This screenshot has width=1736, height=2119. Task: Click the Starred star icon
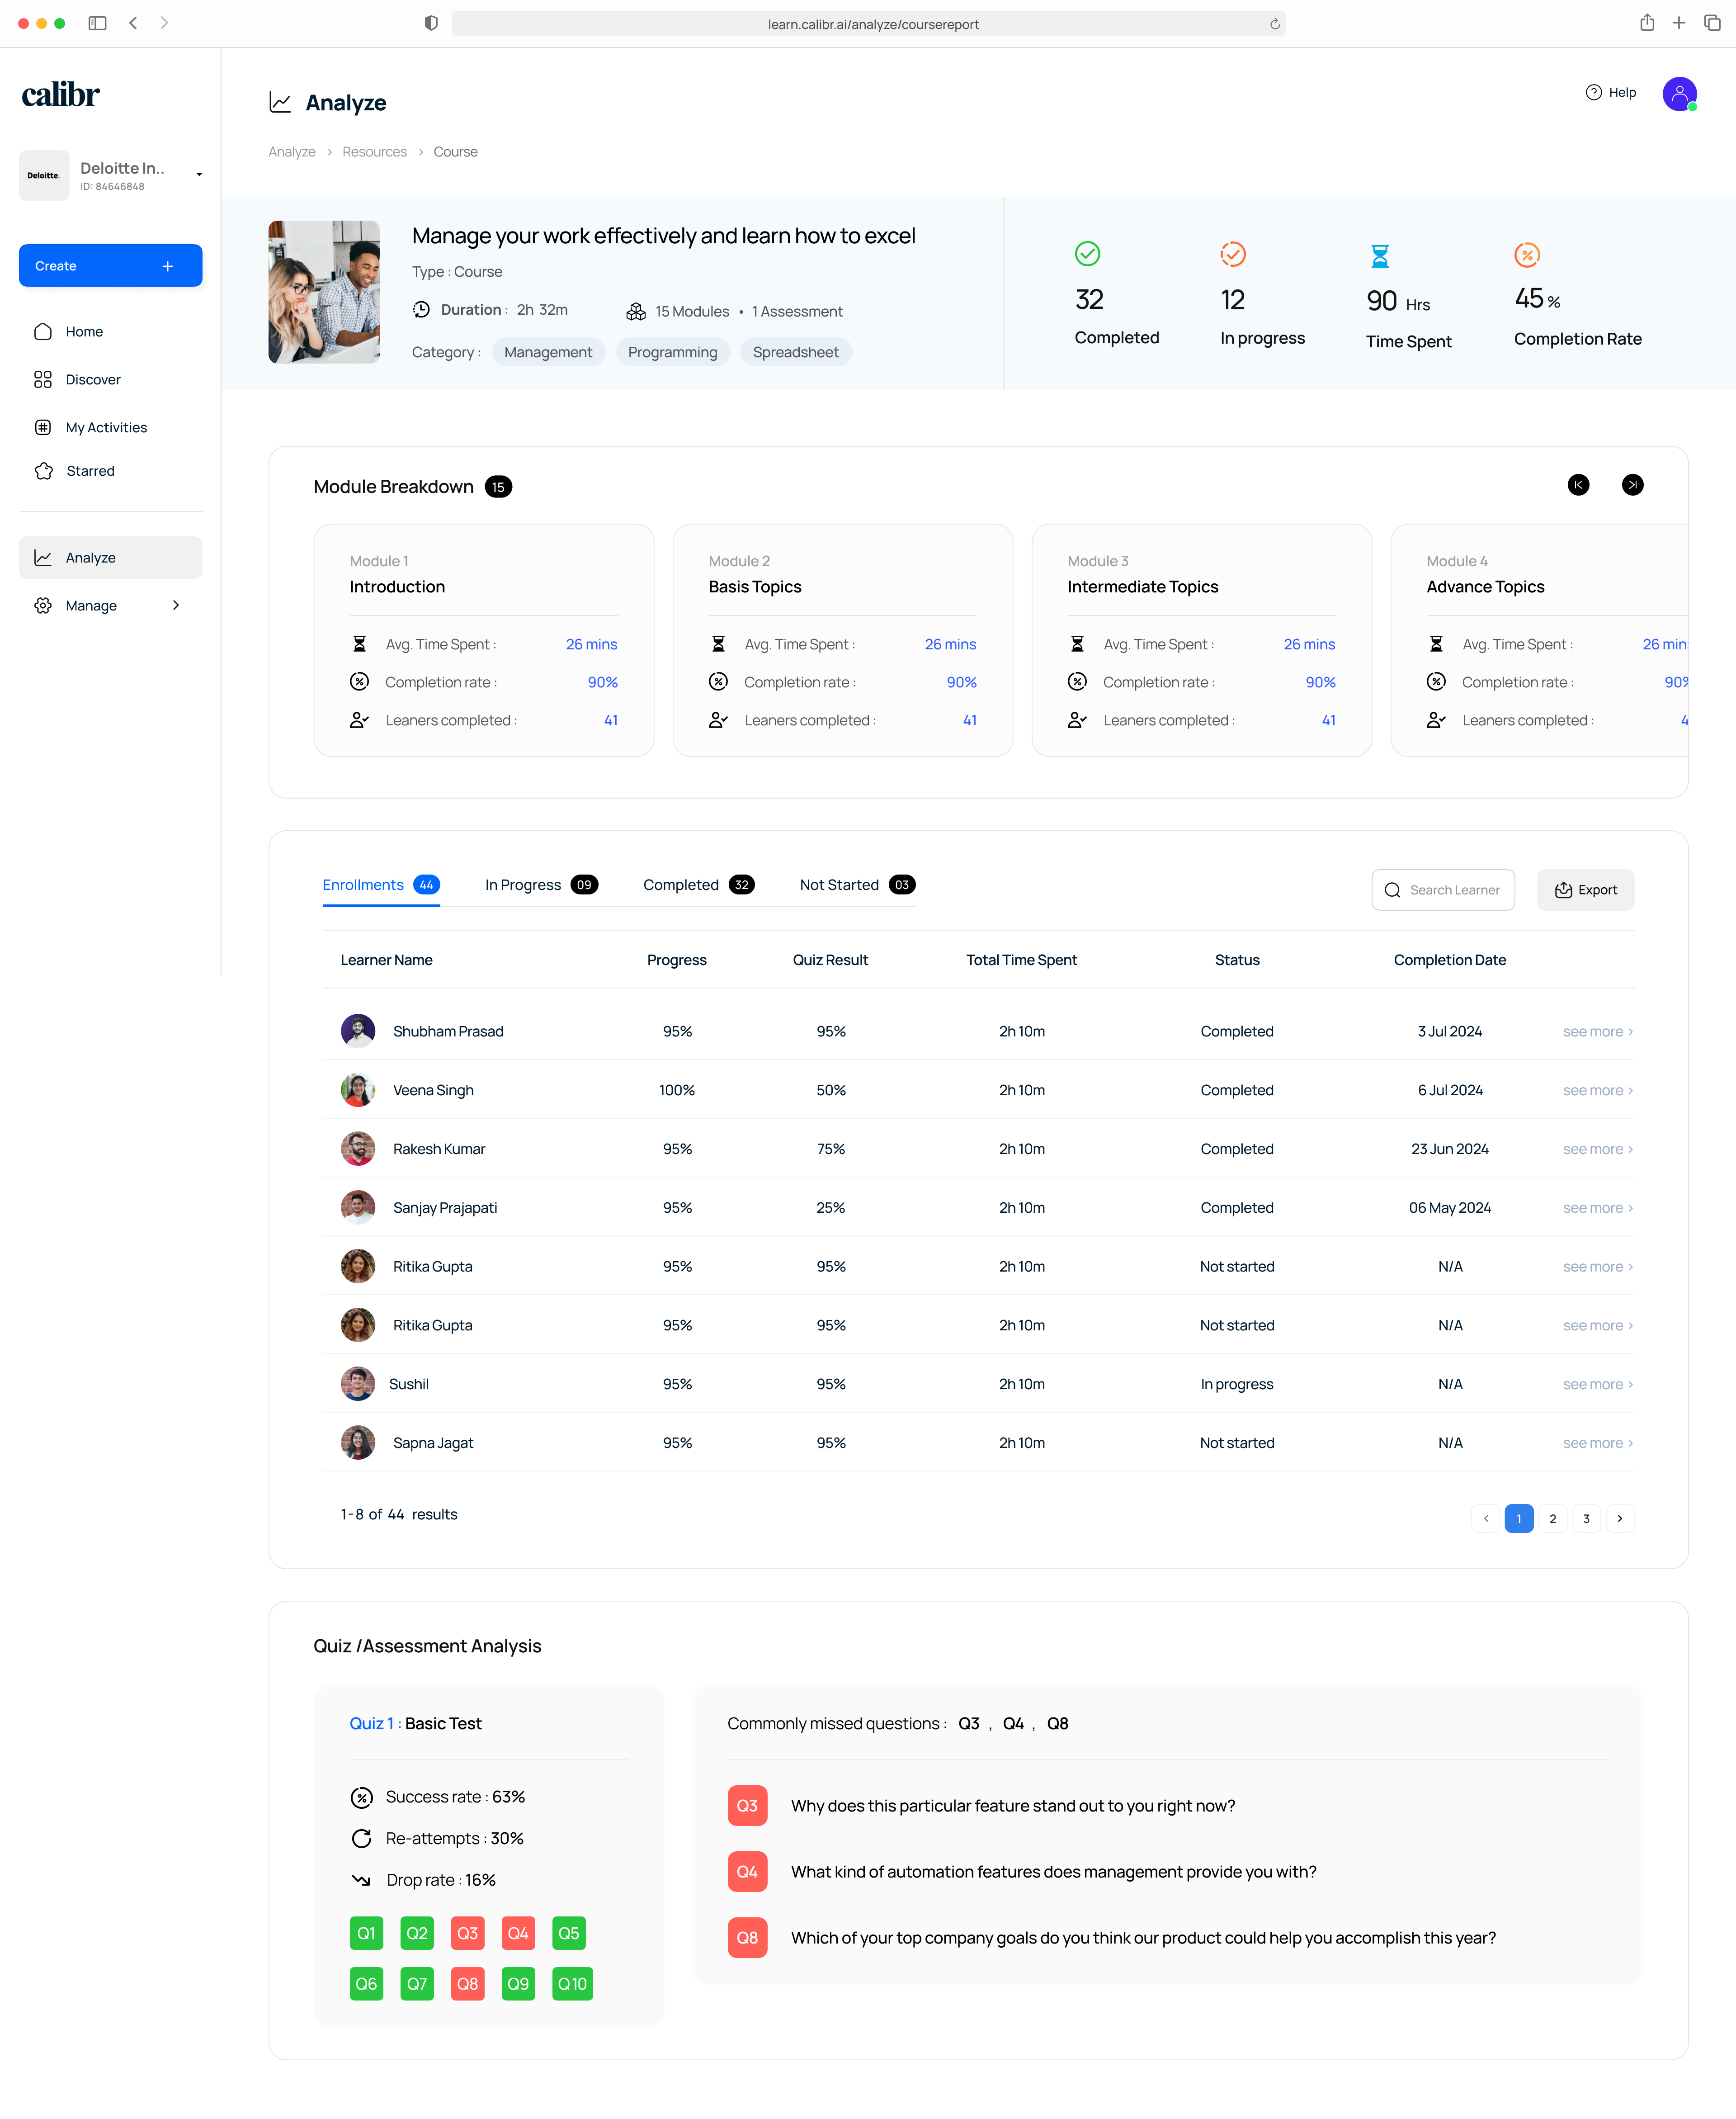coord(43,471)
